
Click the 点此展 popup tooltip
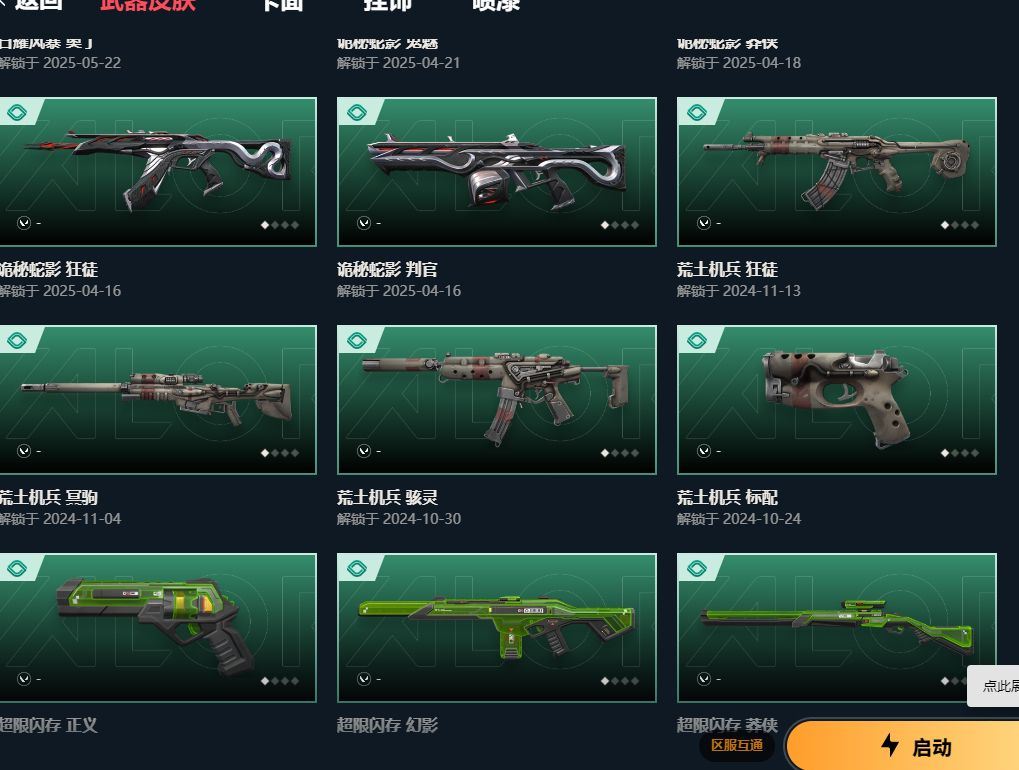click(x=994, y=686)
